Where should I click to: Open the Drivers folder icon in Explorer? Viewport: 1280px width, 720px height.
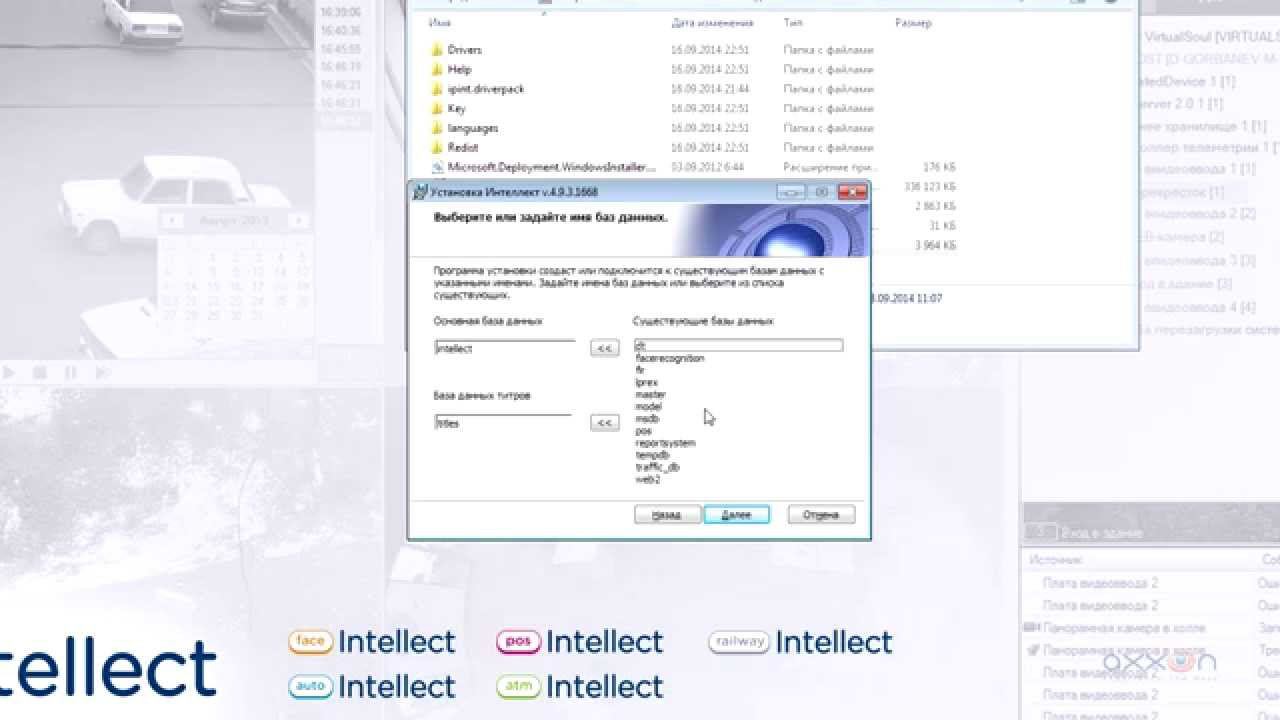click(437, 50)
